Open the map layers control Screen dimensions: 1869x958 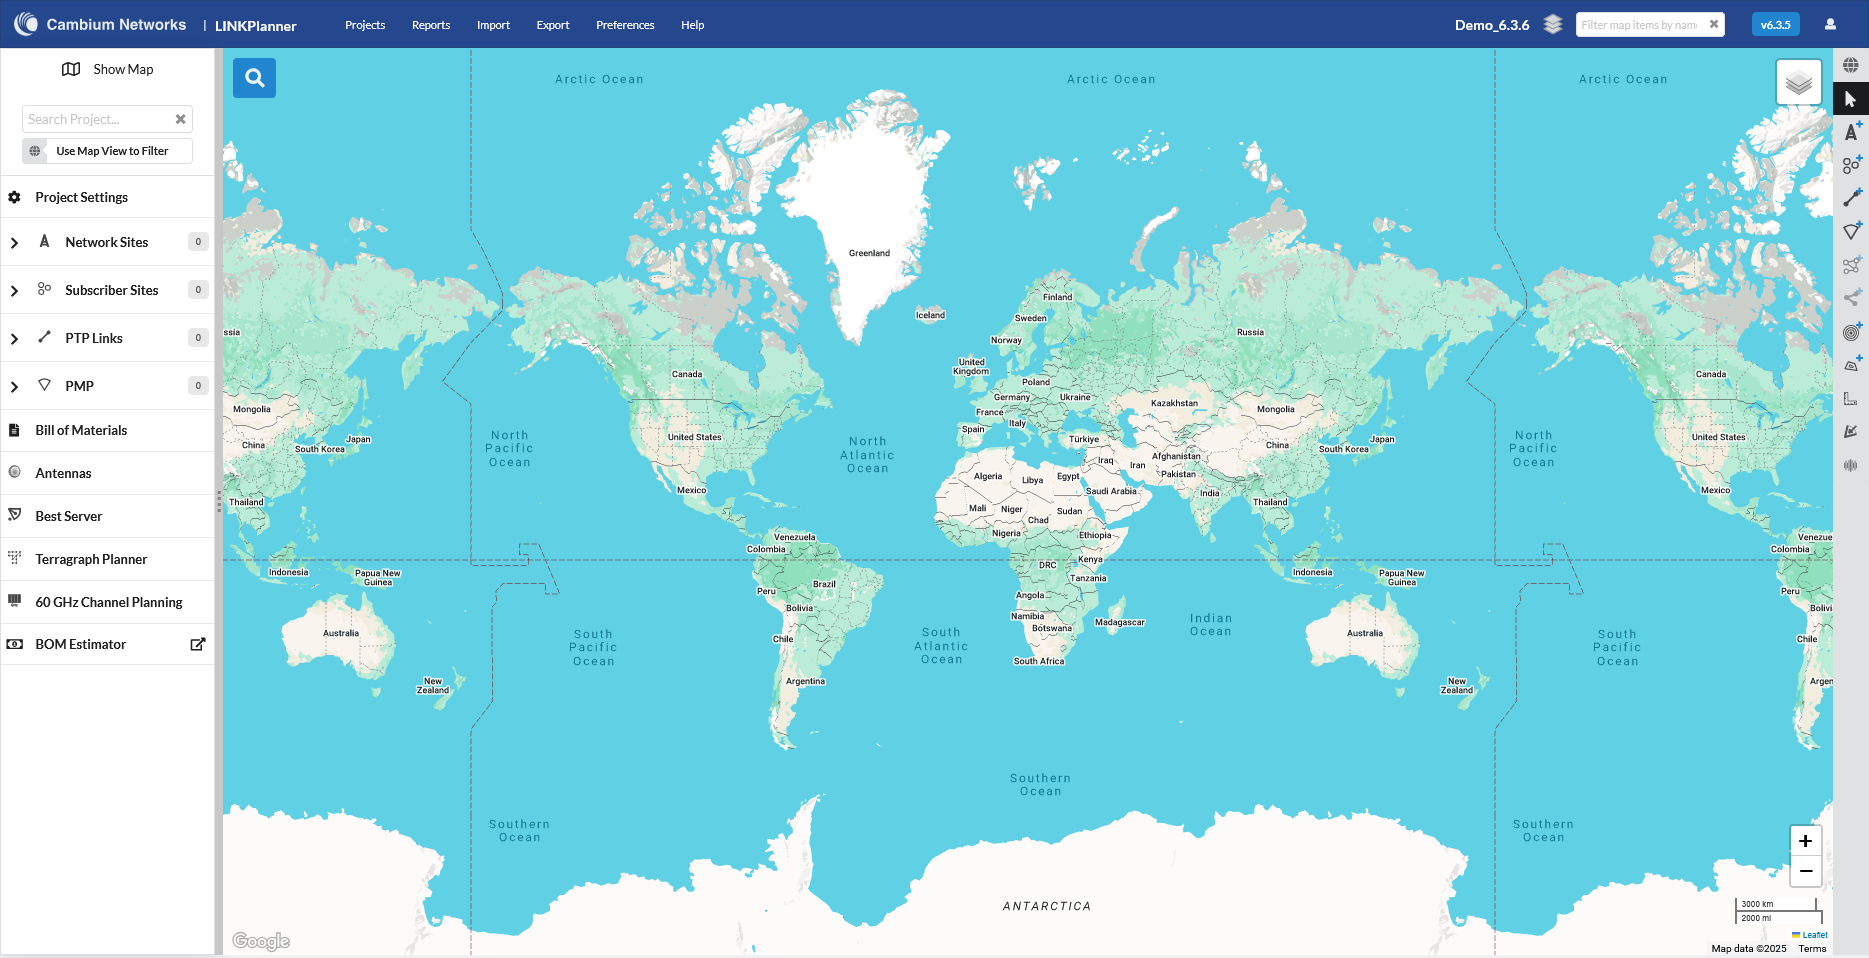coord(1798,82)
